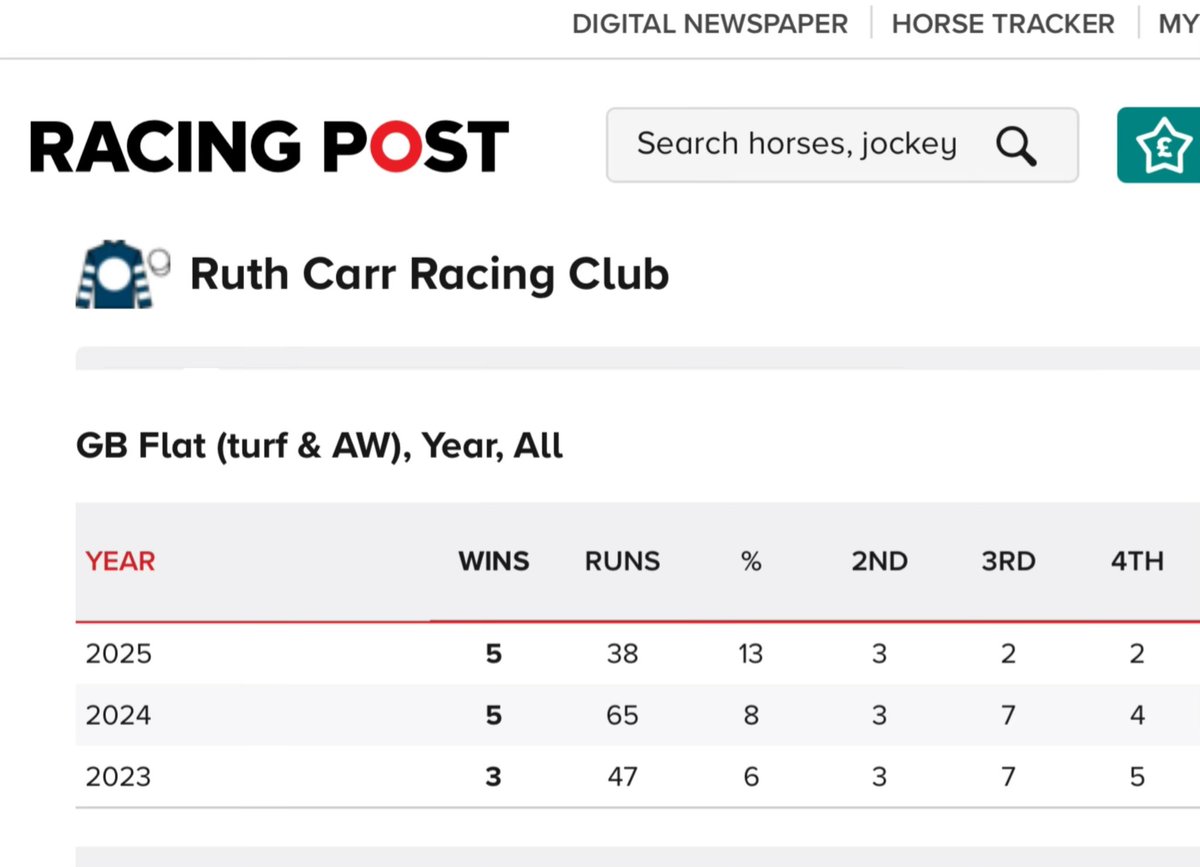1200x867 pixels.
Task: Sort by win percentage column
Action: click(750, 561)
